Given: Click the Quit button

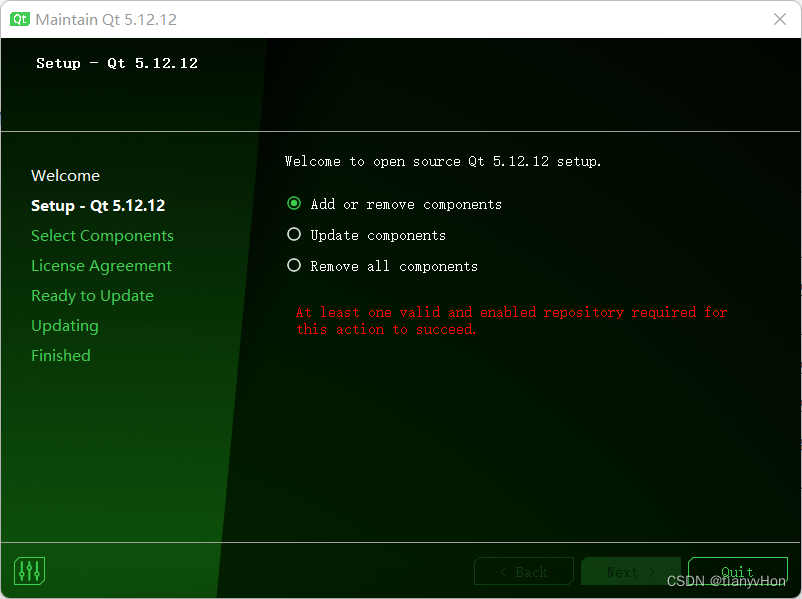Looking at the screenshot, I should (738, 571).
